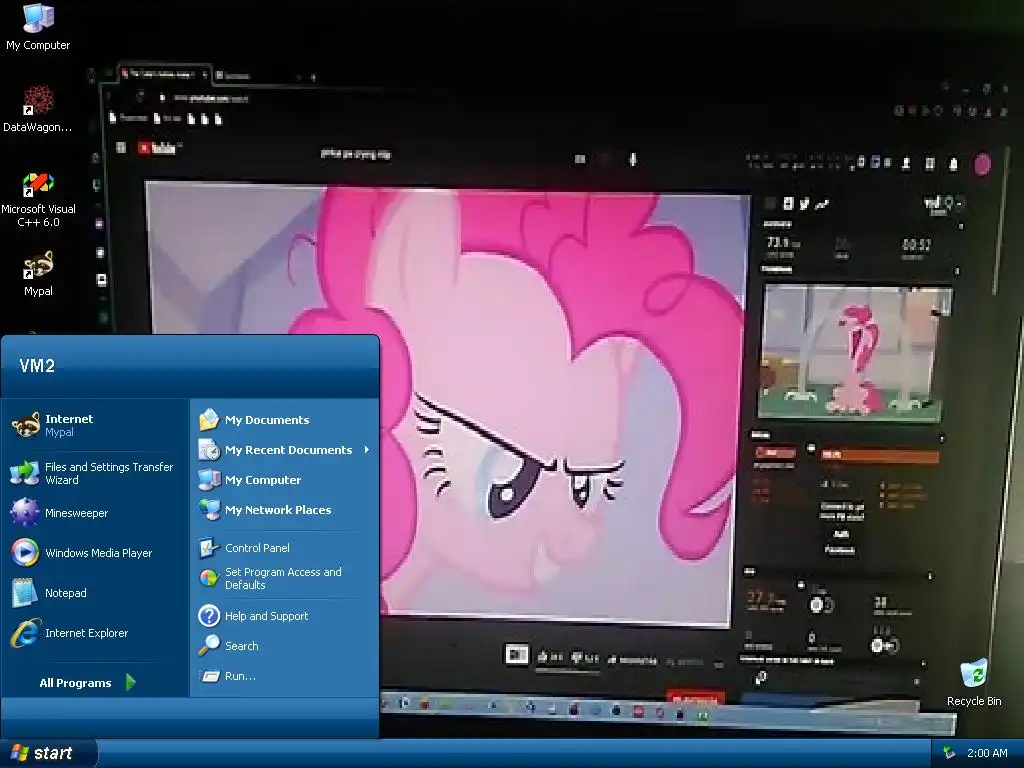
Task: Open Help and Support
Action: 284,615
